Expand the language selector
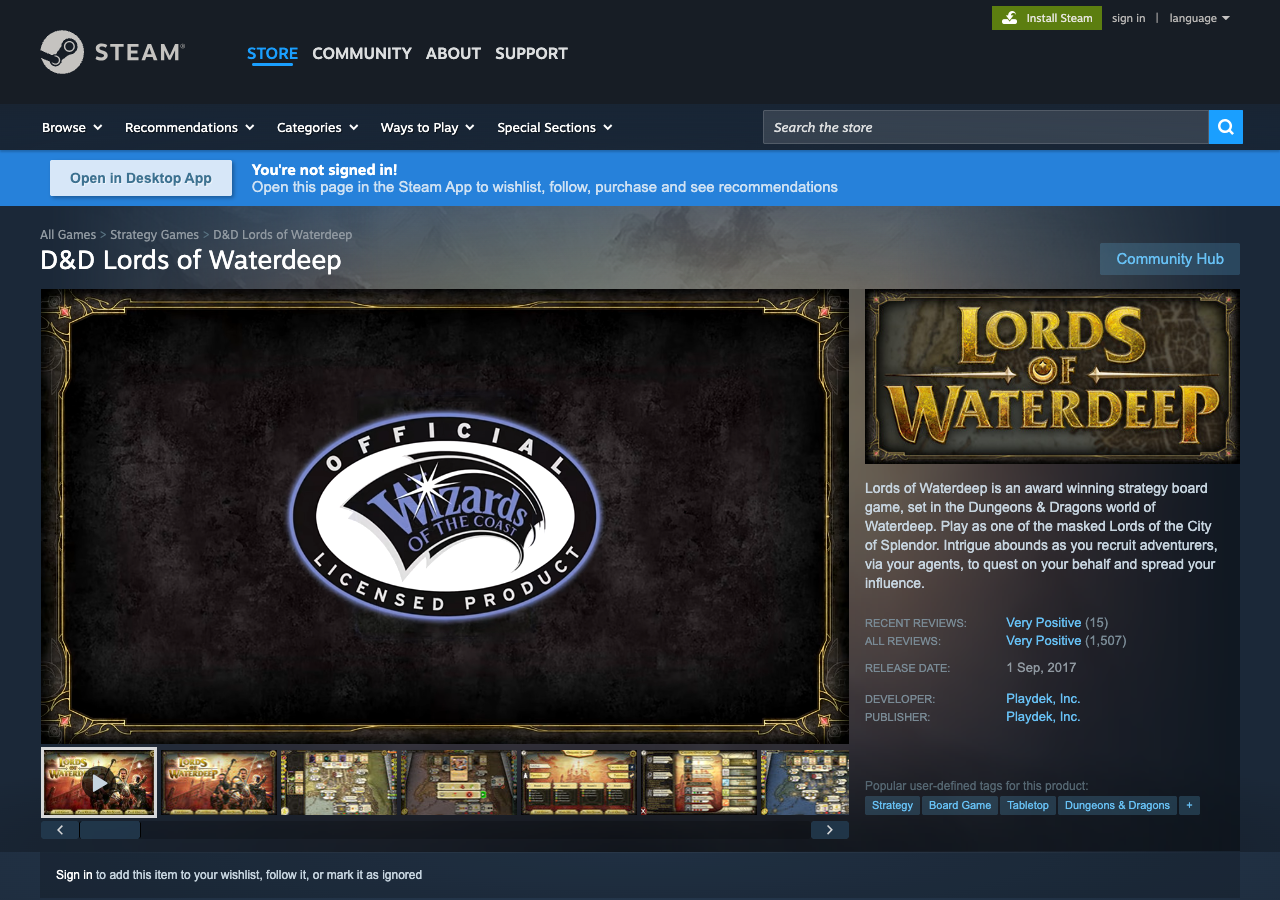This screenshot has height=900, width=1280. click(1199, 17)
